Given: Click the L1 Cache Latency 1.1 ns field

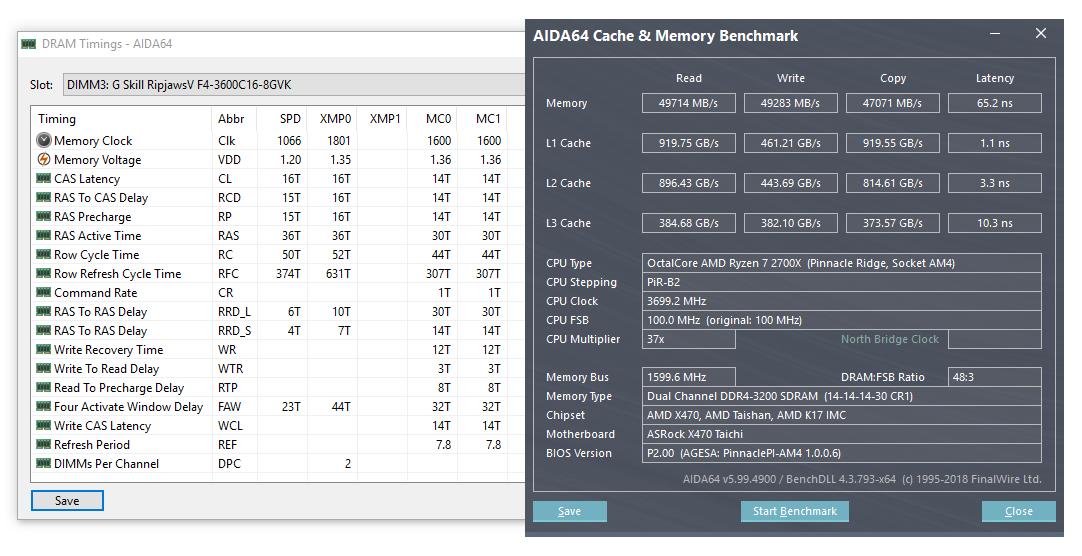Looking at the screenshot, I should coord(995,143).
